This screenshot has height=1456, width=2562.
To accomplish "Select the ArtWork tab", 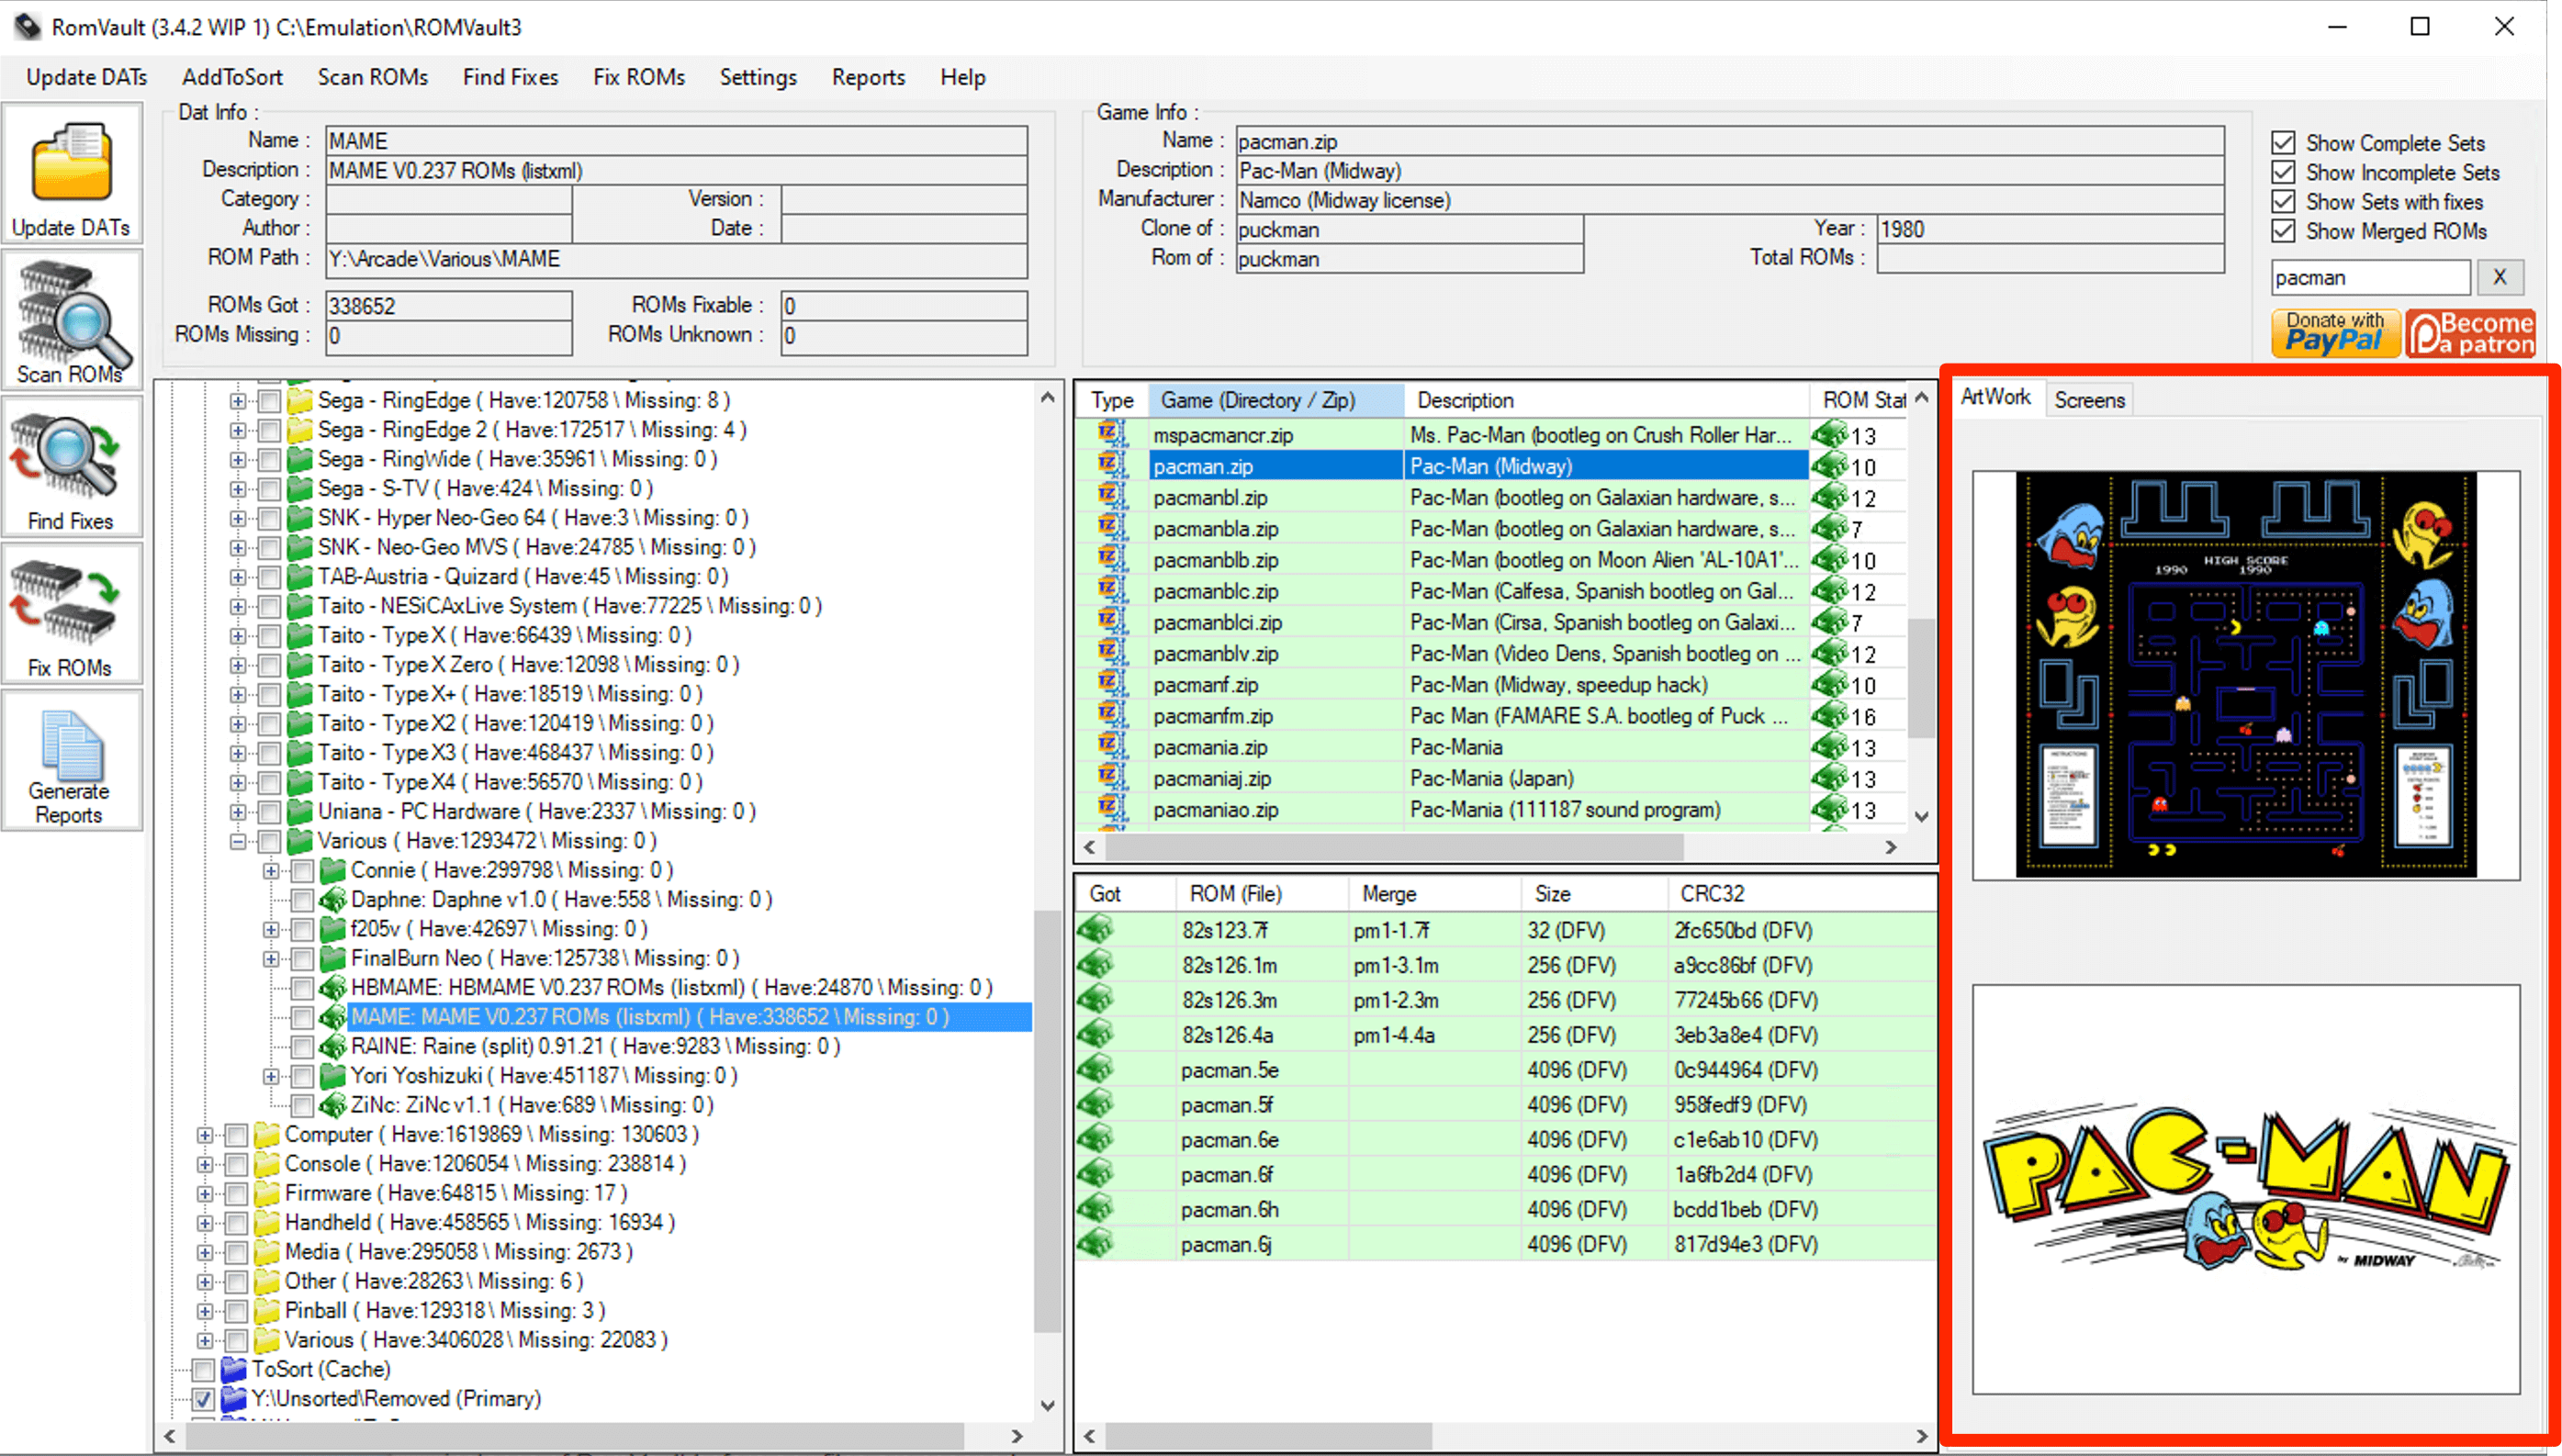I will click(1995, 397).
